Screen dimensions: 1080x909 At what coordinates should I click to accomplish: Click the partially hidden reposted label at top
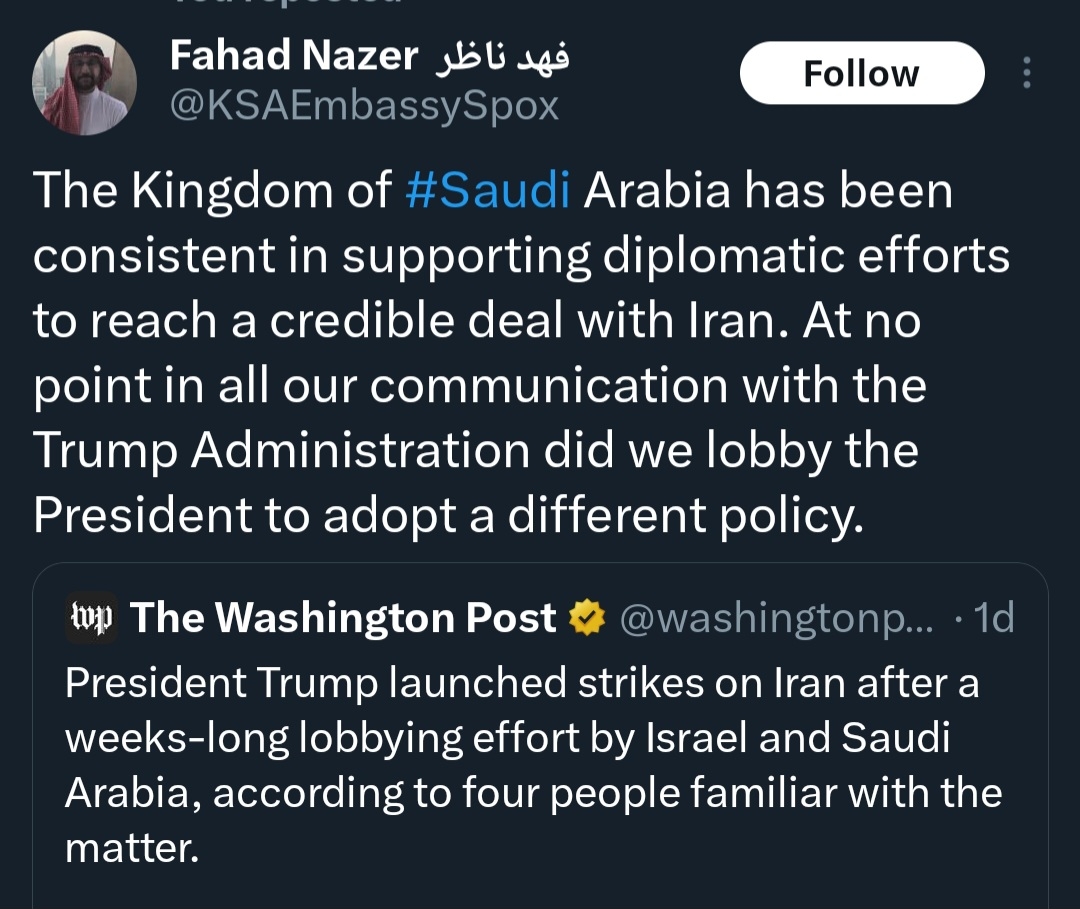285,4
